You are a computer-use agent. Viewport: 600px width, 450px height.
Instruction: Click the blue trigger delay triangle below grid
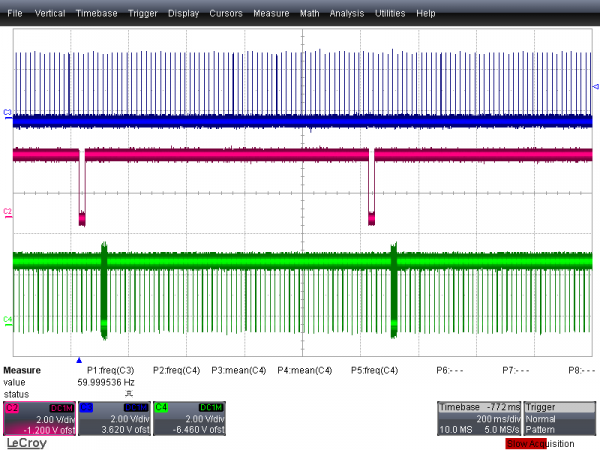pyautogui.click(x=79, y=358)
